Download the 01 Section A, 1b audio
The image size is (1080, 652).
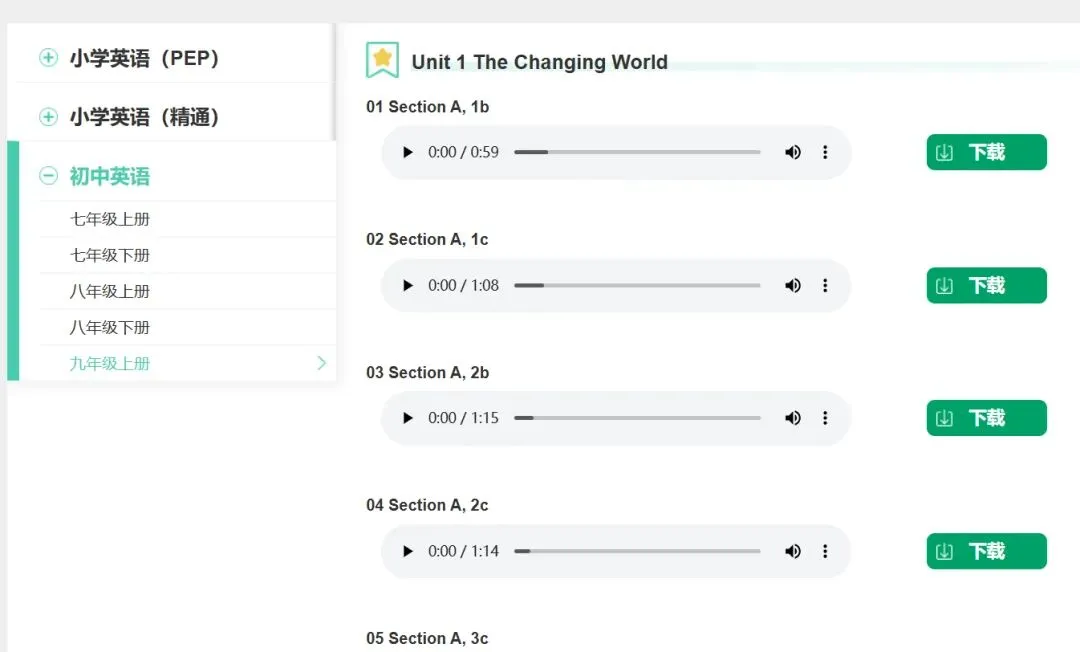pyautogui.click(x=986, y=152)
